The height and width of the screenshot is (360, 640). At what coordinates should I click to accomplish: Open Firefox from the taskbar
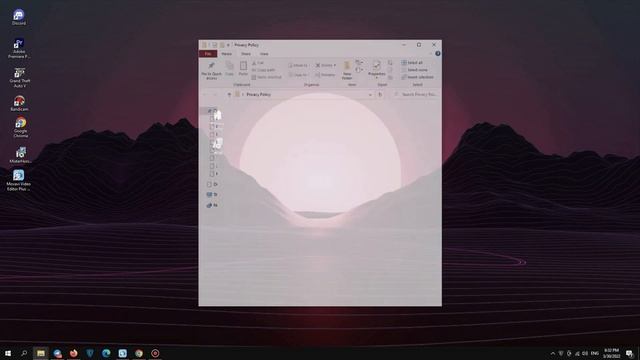(73, 353)
